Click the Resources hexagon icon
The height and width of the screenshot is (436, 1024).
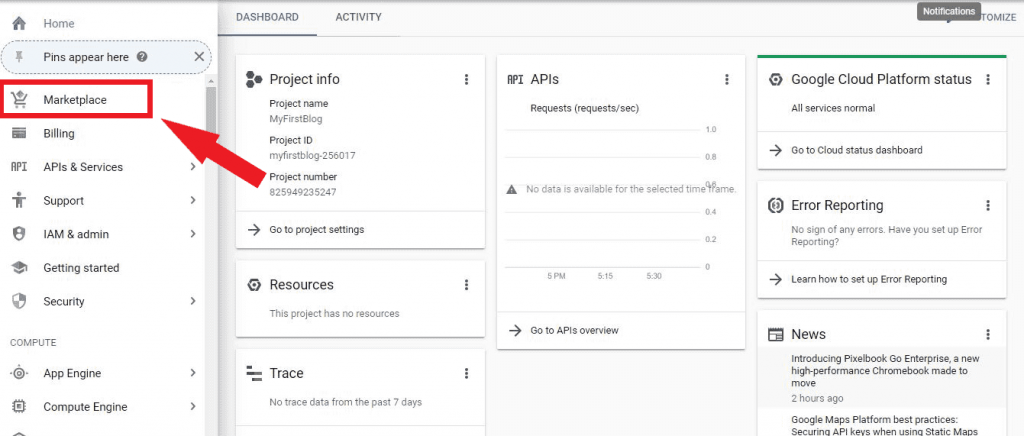point(253,285)
